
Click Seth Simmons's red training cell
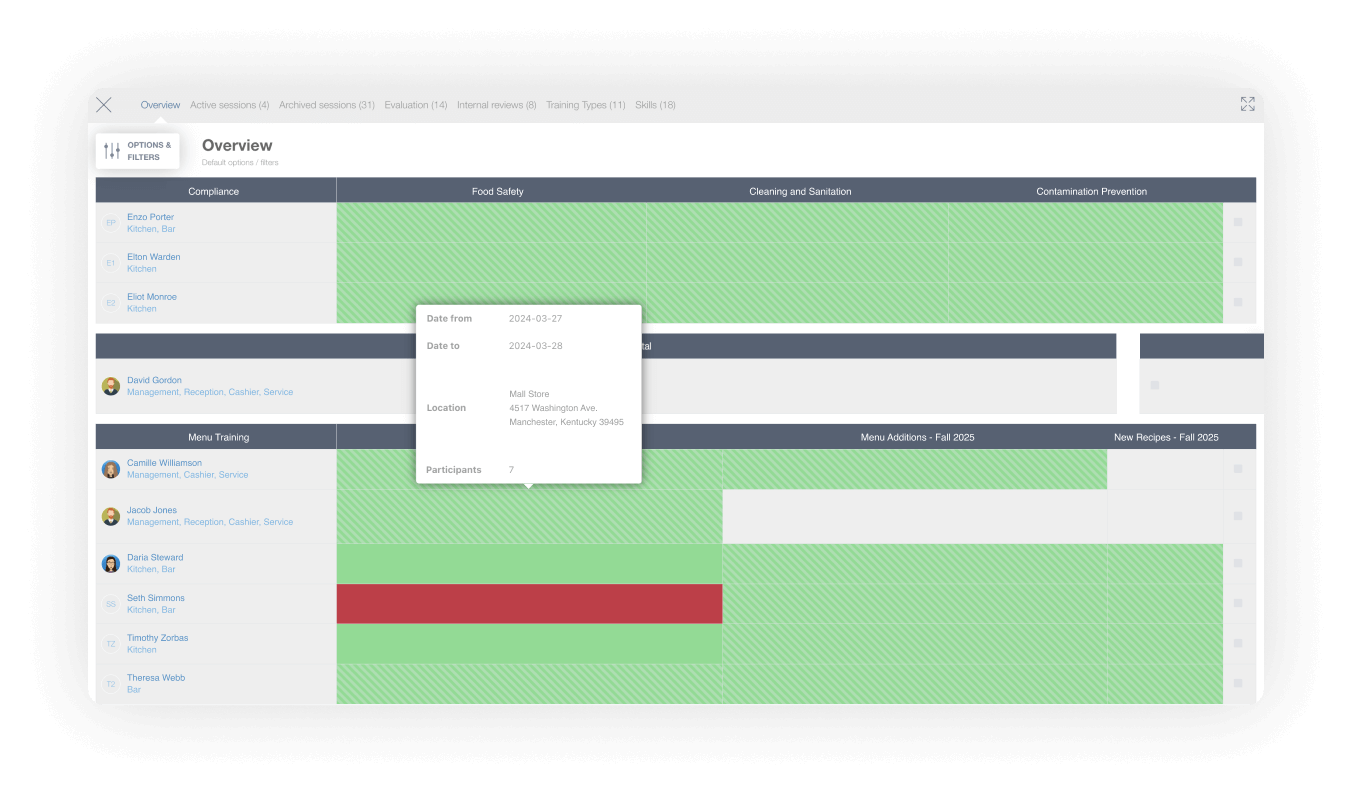[529, 604]
